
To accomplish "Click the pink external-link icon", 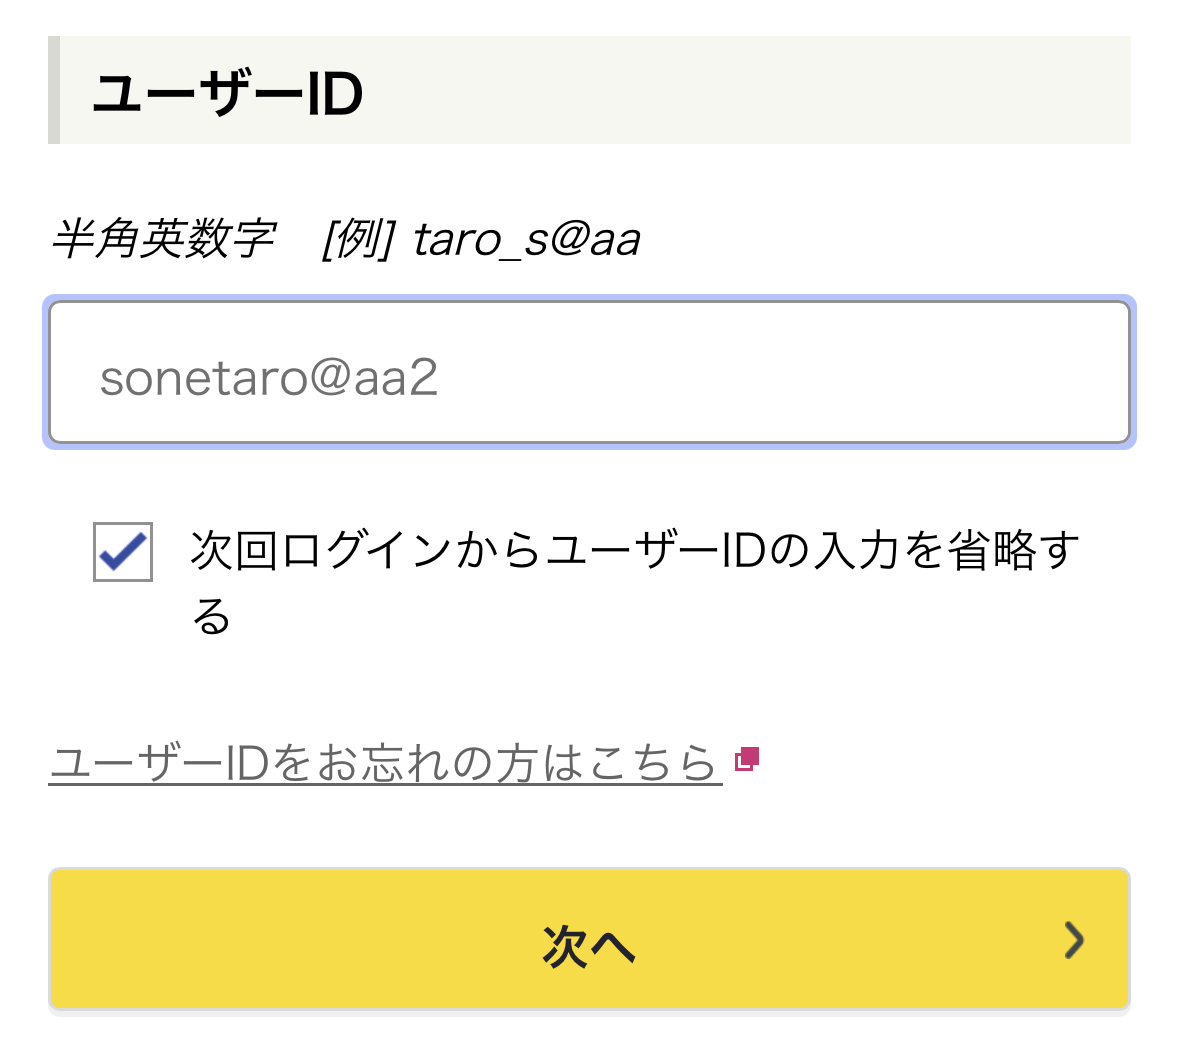I will tap(747, 759).
